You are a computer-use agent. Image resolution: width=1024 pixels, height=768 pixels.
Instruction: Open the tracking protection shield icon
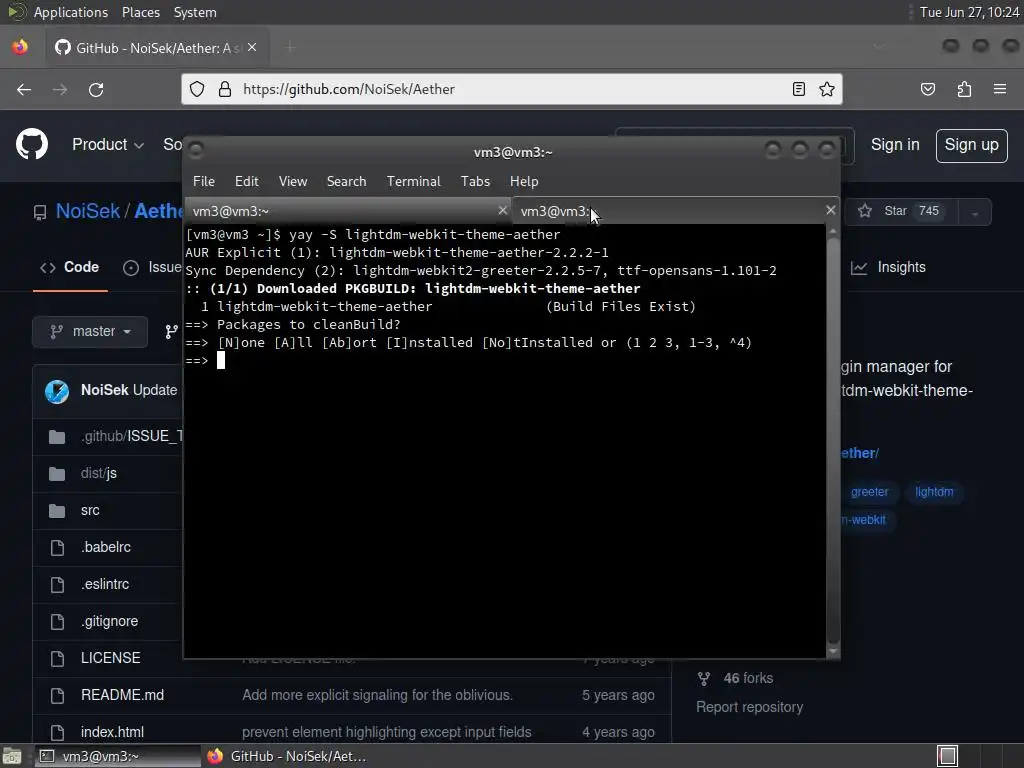pos(197,89)
